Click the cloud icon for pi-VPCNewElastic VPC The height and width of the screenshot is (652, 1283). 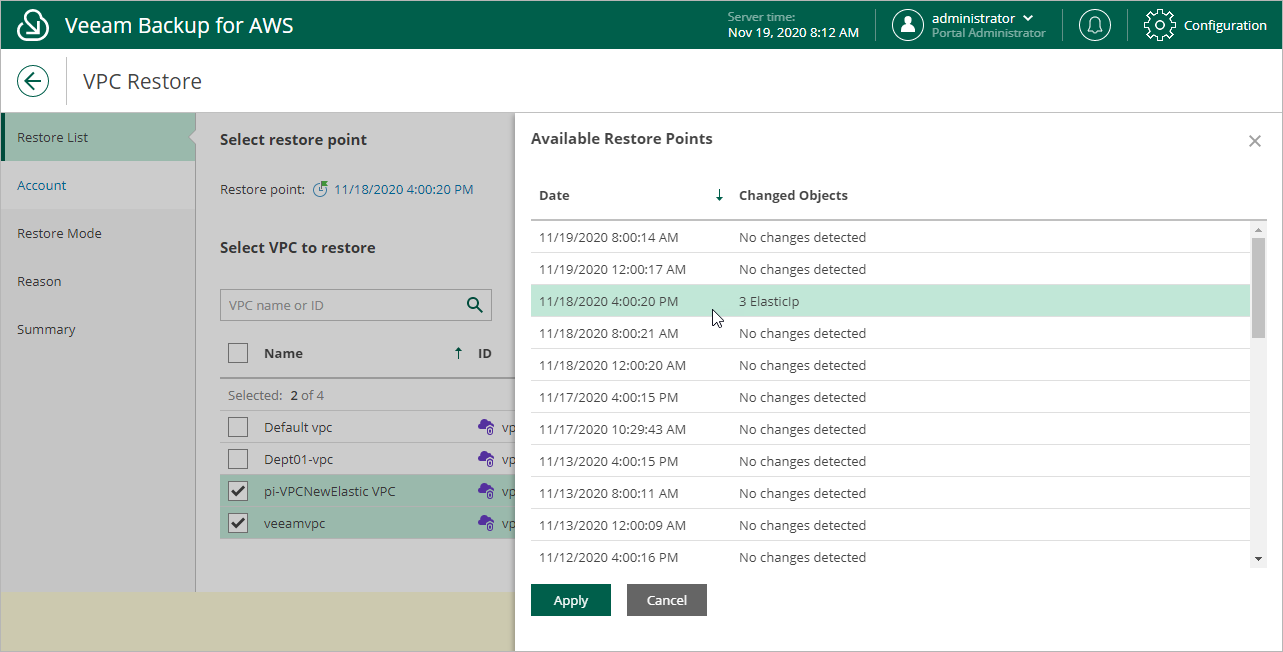(x=486, y=491)
